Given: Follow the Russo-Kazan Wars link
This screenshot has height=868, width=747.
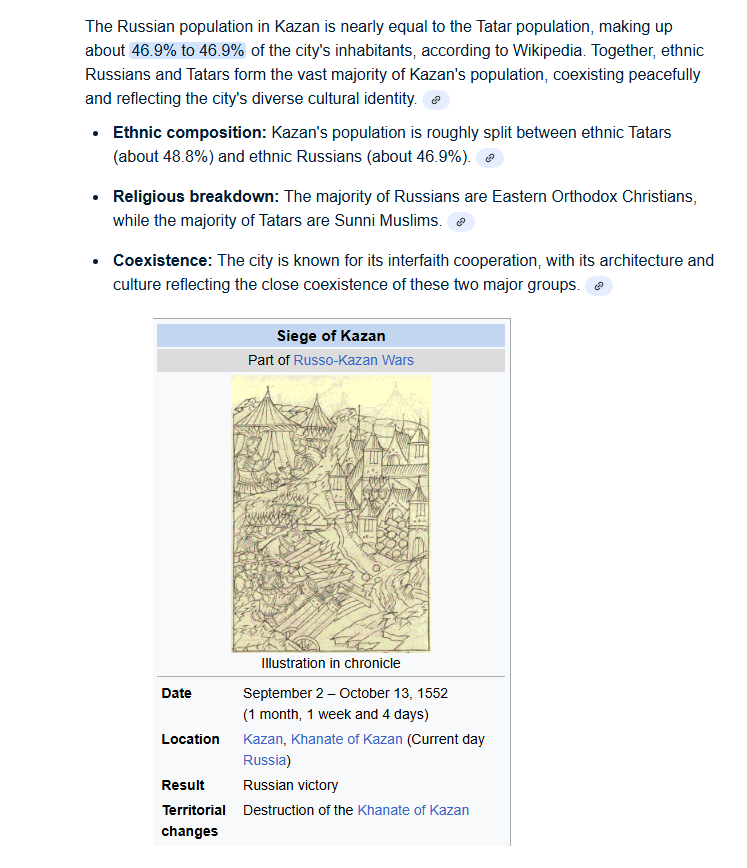Looking at the screenshot, I should click(x=353, y=360).
